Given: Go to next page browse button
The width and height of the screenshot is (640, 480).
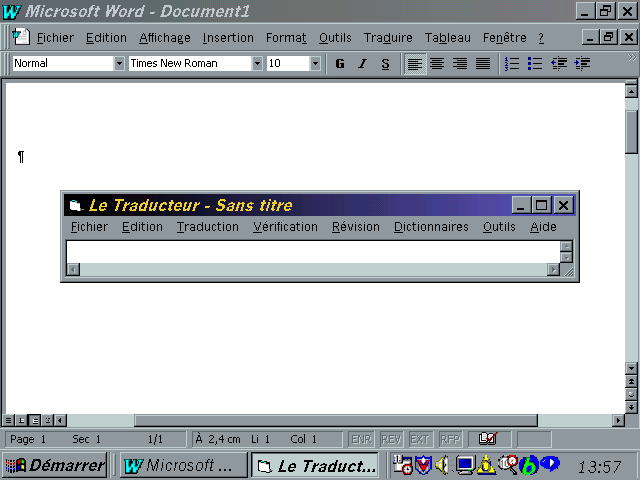Looking at the screenshot, I should pyautogui.click(x=631, y=407).
